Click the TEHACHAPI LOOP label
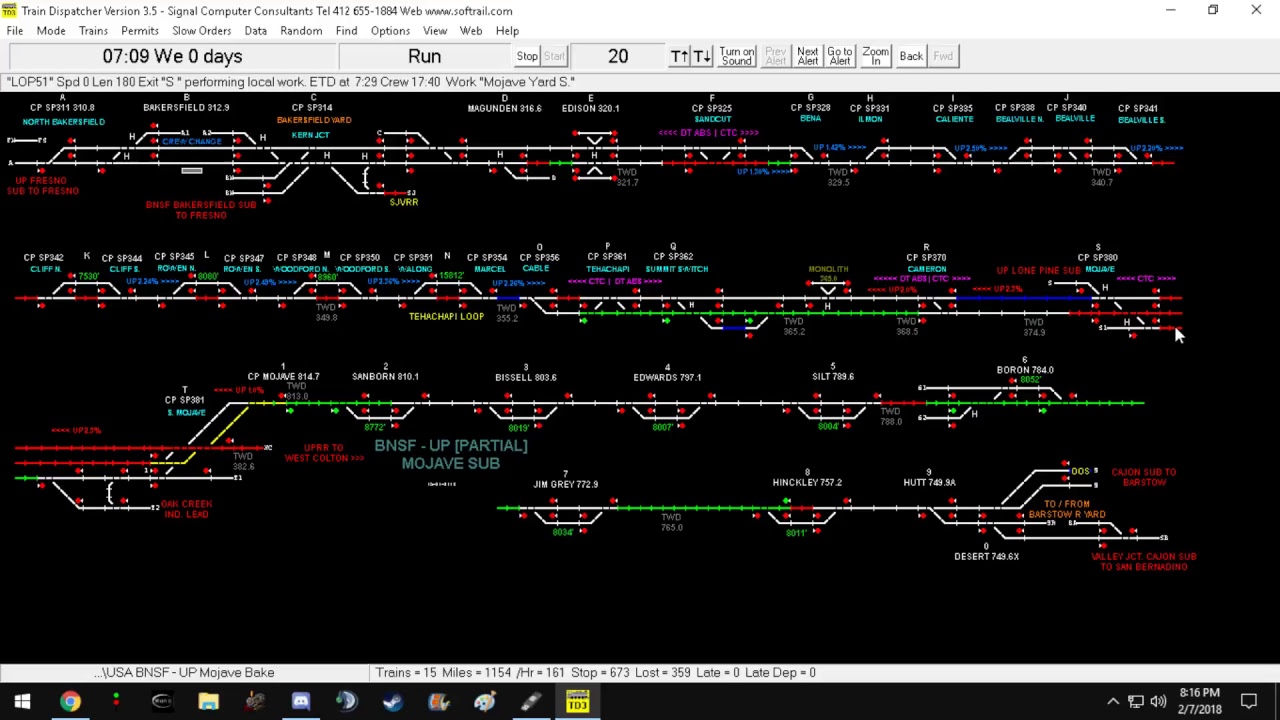1280x720 pixels. 446,316
